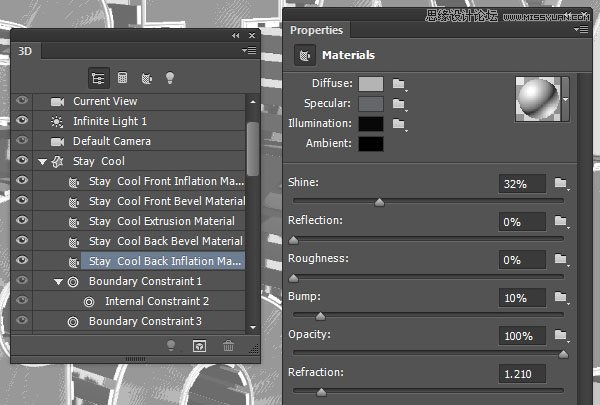Click Front Bevel Material row icon
Screen dimensions: 600x405
73,202
